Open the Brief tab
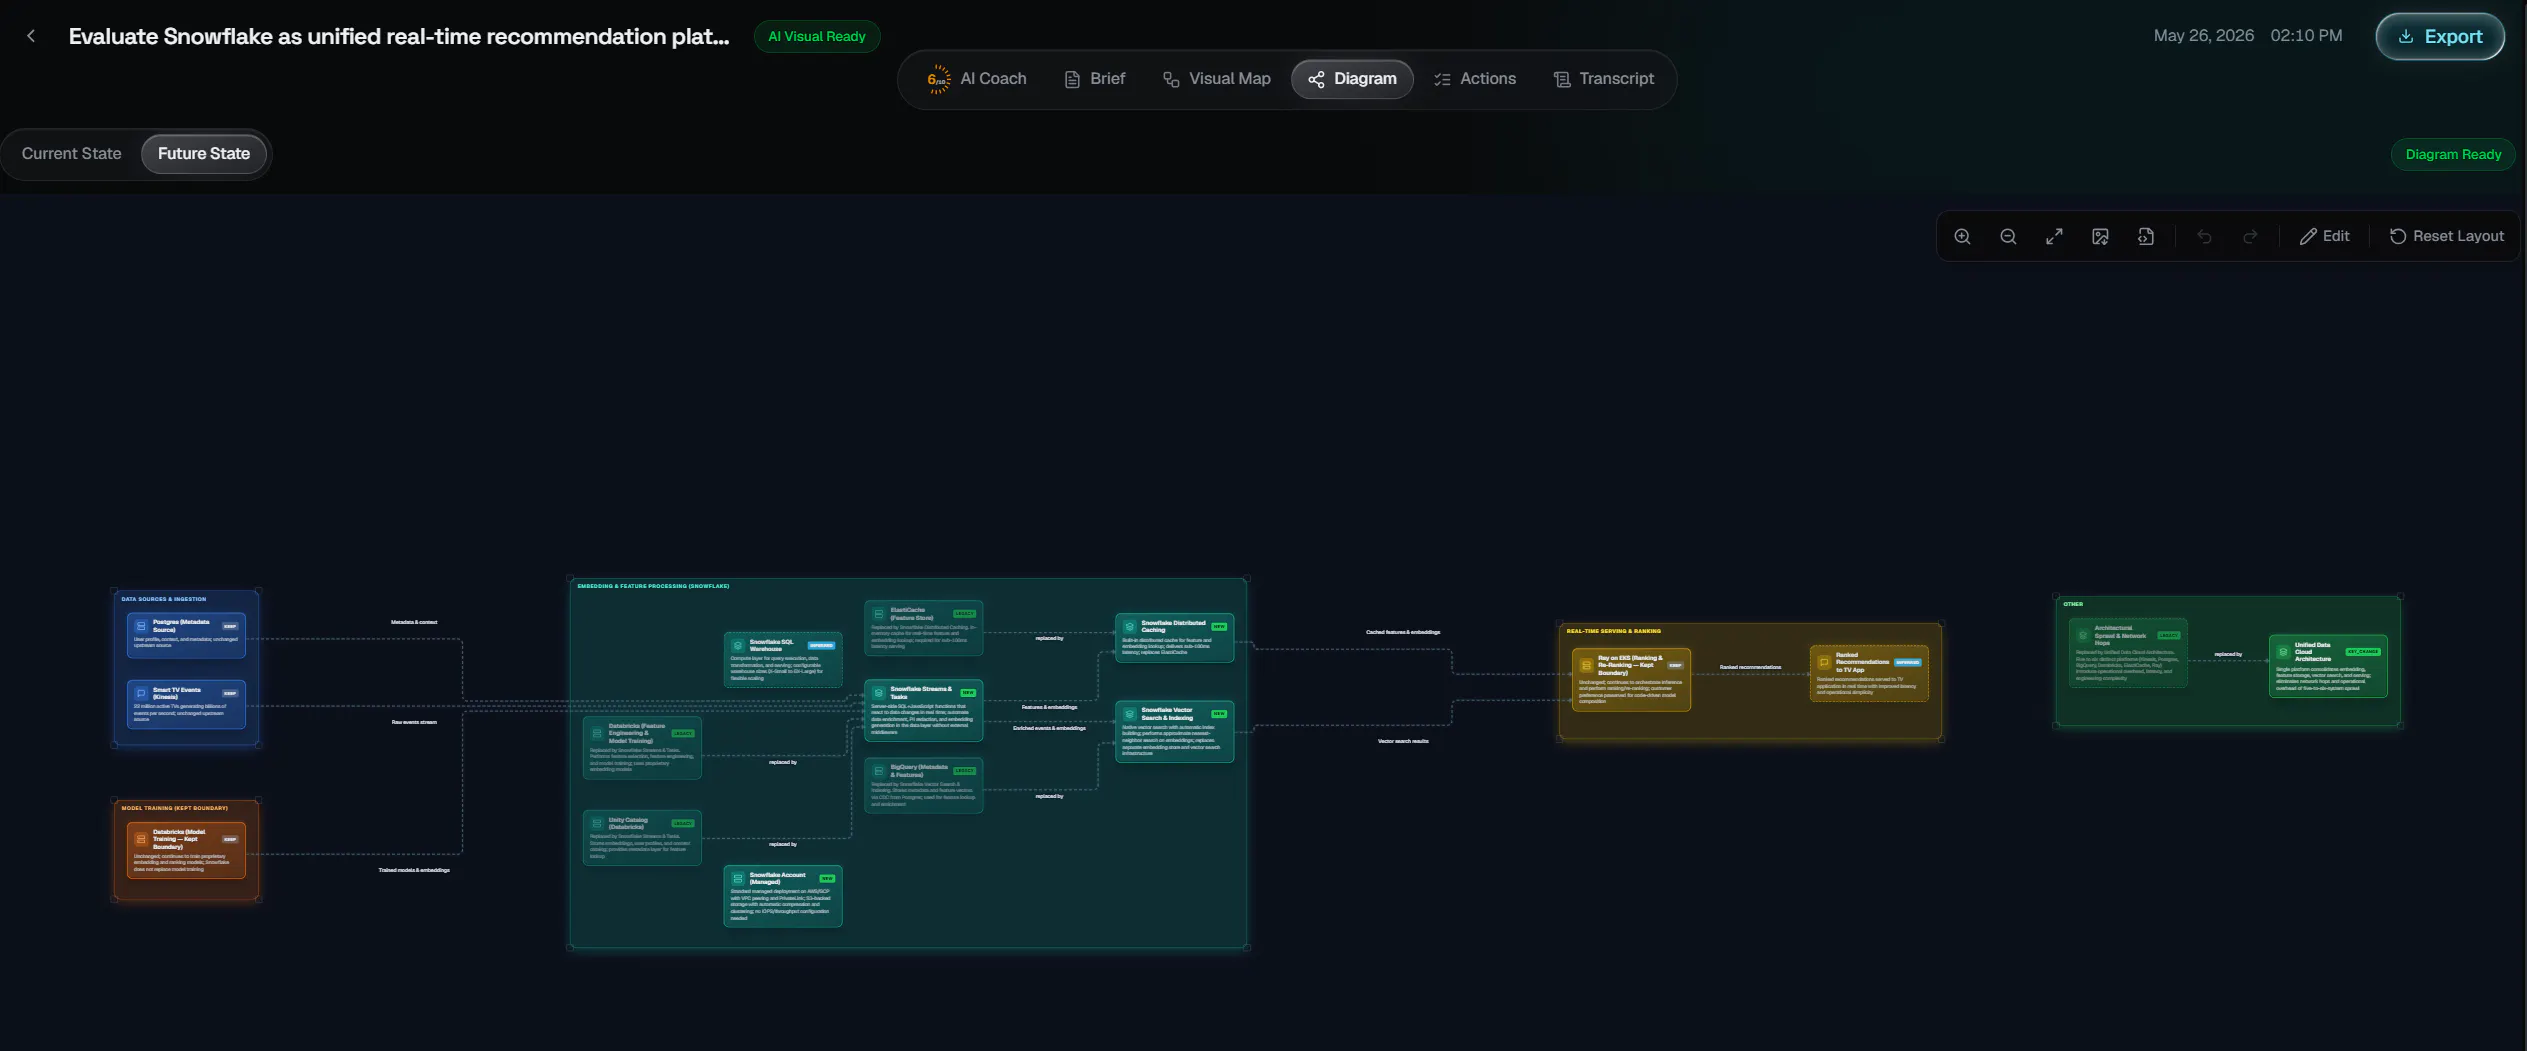 tap(1094, 79)
